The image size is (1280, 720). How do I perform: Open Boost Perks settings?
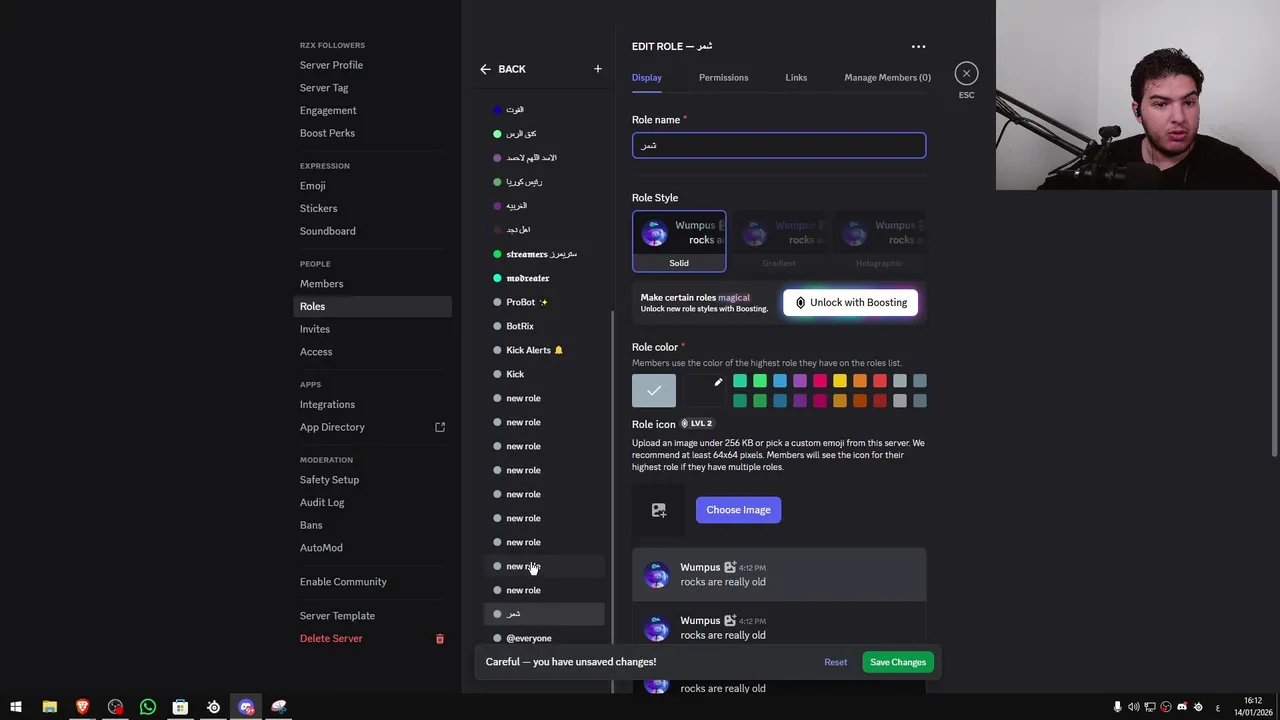pyautogui.click(x=372, y=133)
